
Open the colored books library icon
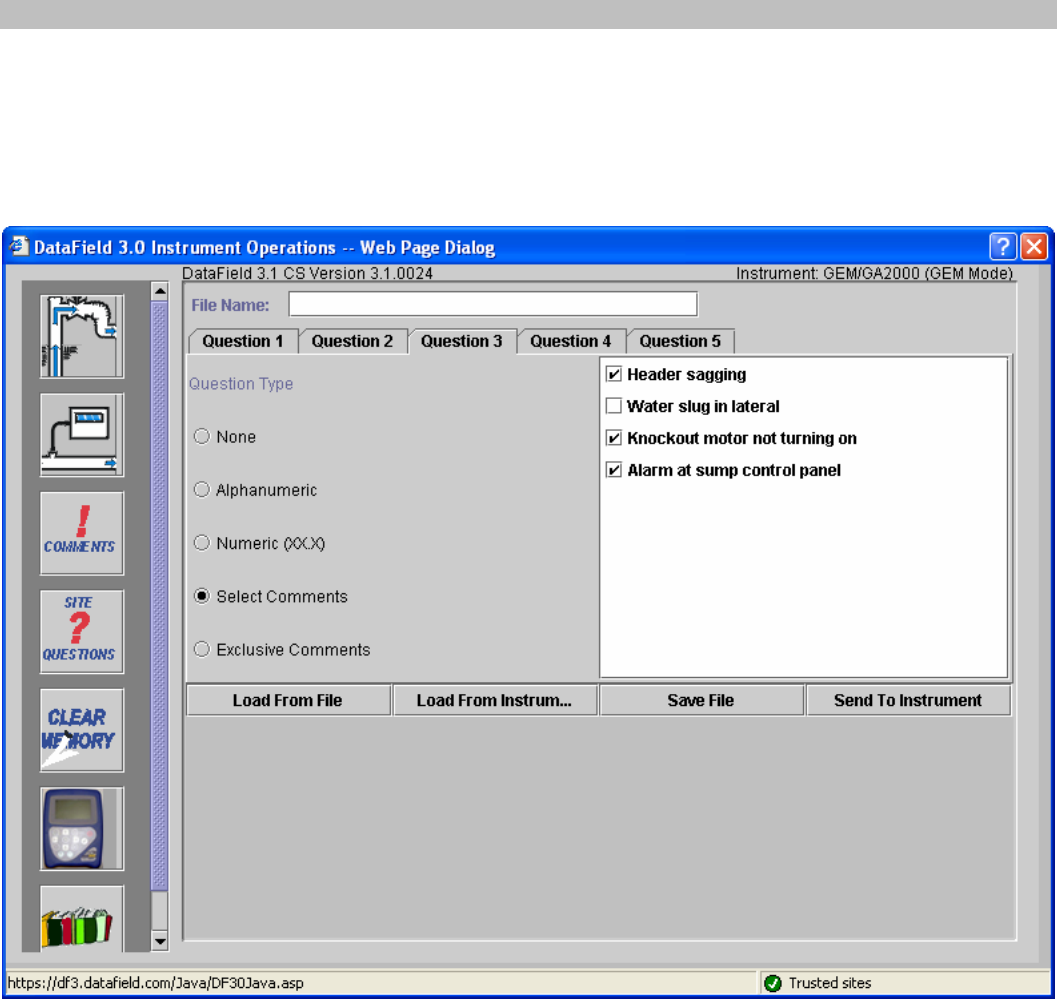click(x=82, y=919)
